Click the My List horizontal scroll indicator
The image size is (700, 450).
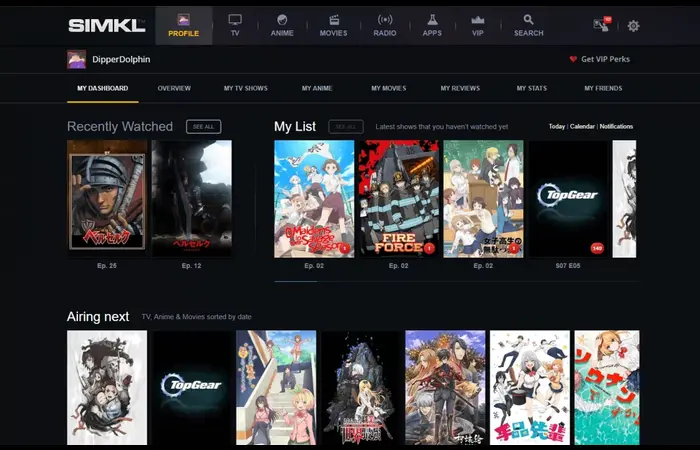click(x=296, y=282)
